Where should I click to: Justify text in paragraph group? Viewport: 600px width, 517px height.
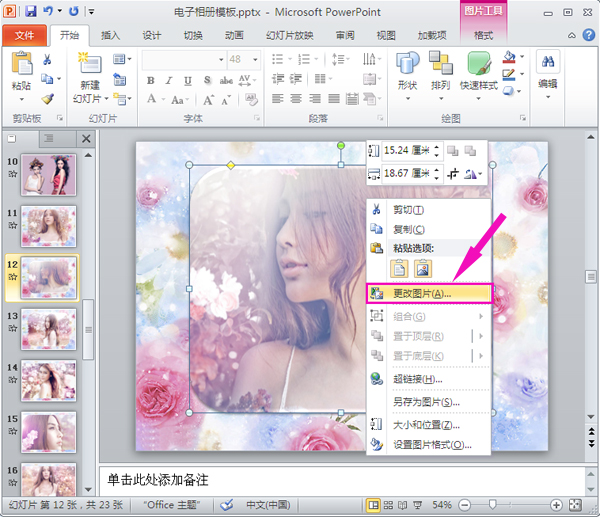tap(334, 99)
